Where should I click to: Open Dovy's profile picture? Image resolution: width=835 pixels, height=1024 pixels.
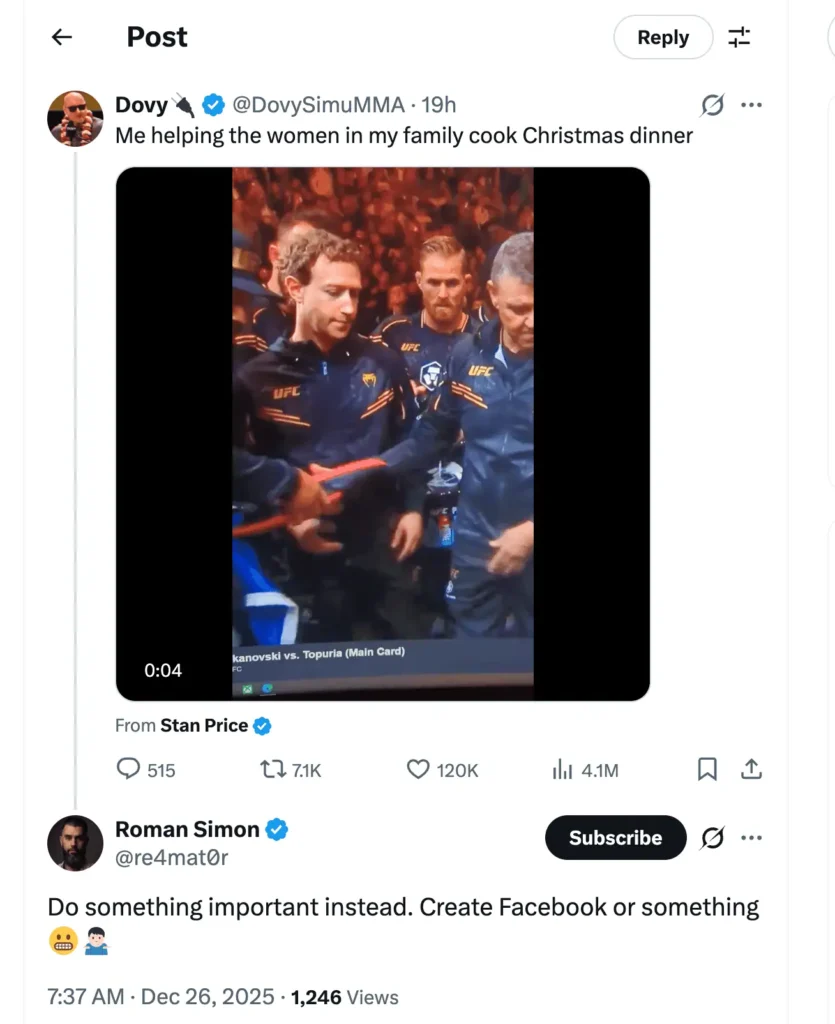click(x=75, y=119)
